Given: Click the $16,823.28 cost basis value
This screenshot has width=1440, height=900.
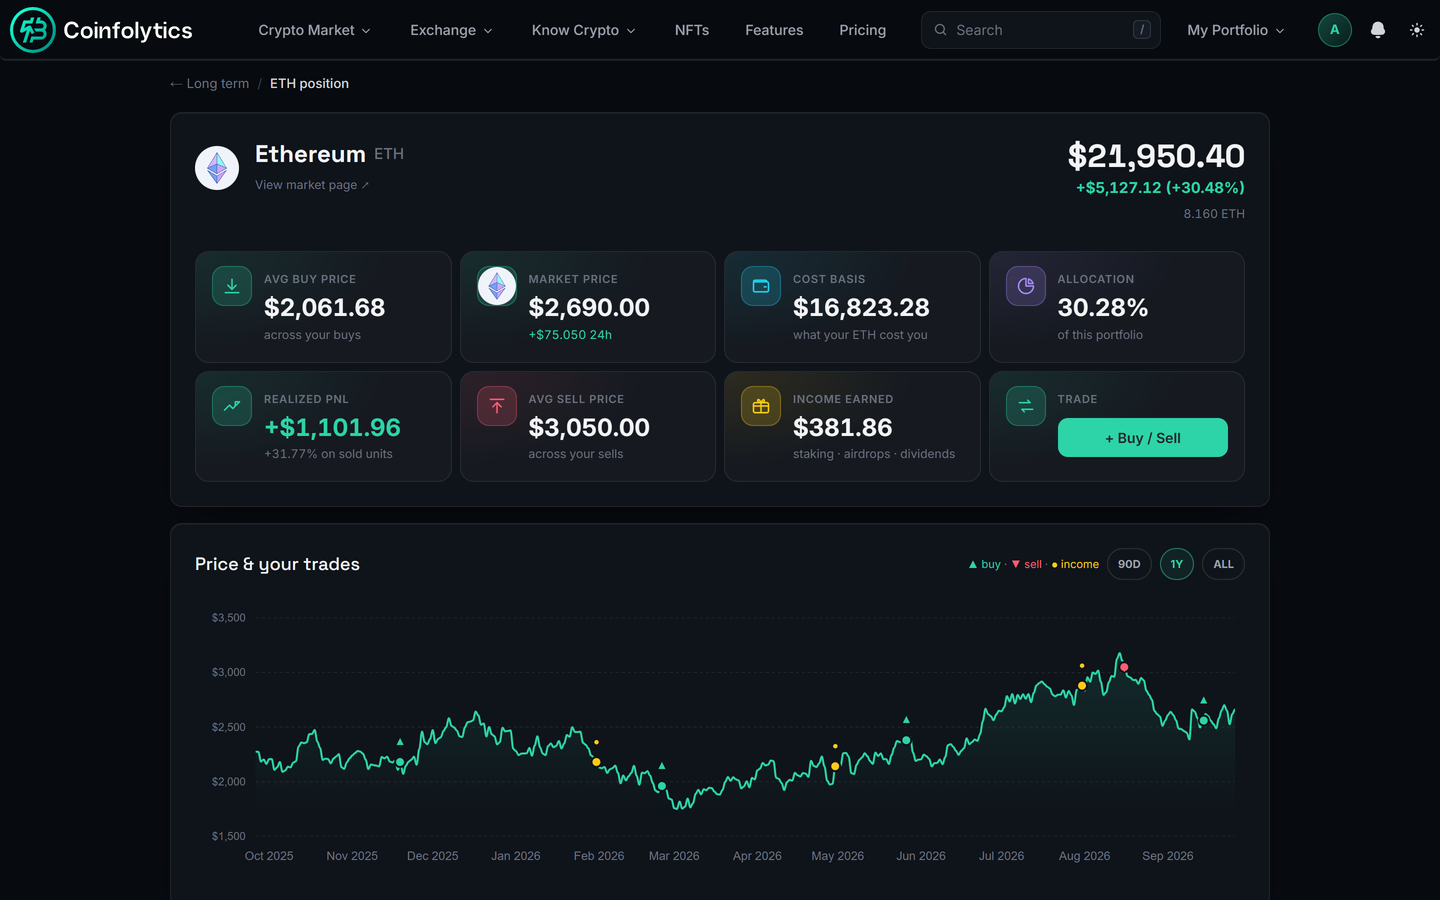Looking at the screenshot, I should tap(861, 307).
